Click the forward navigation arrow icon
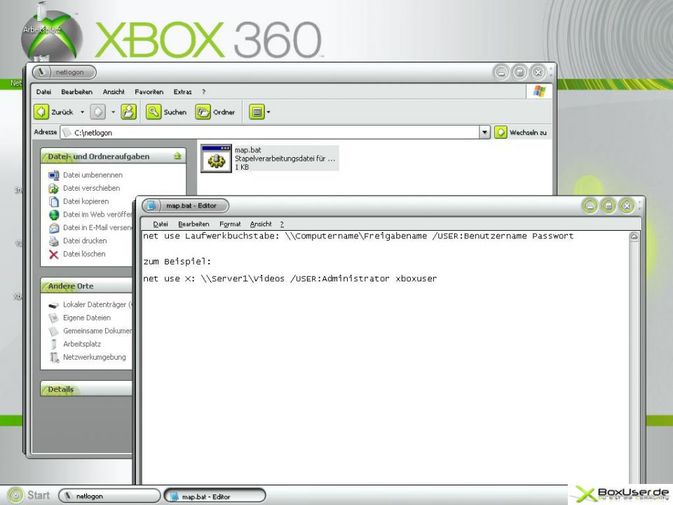673x505 pixels. 98,112
